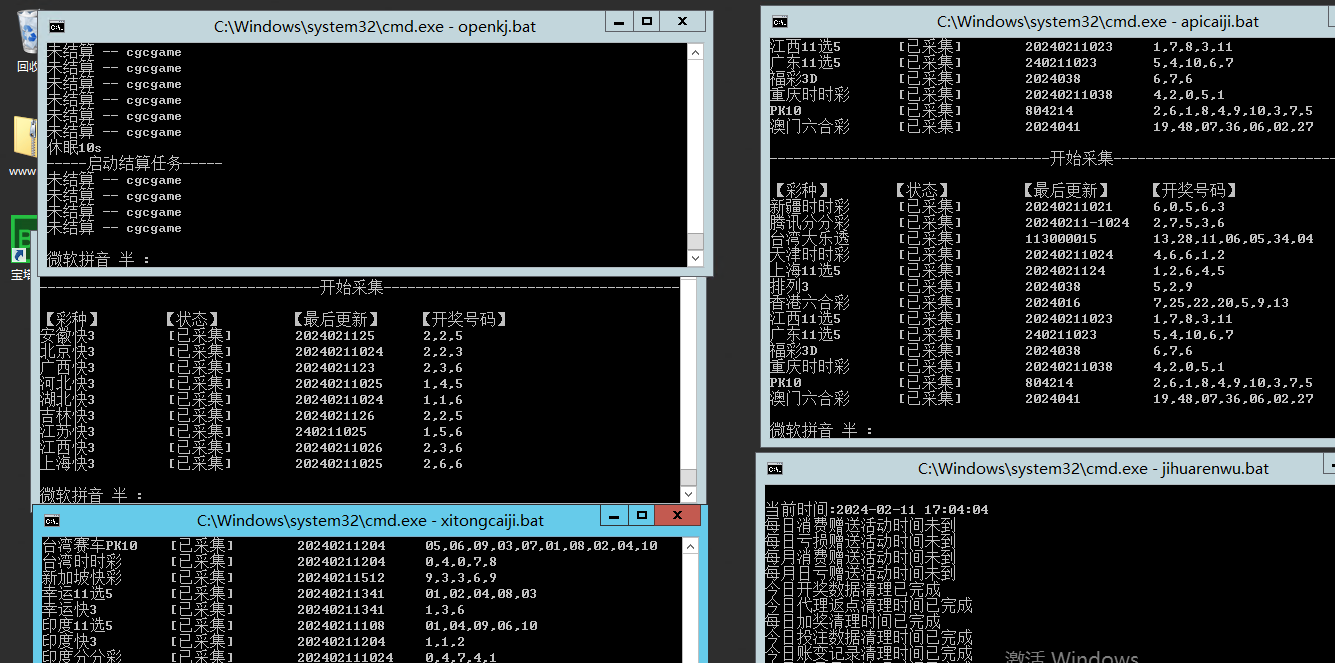The image size is (1335, 663).
Task: Click the scrollbar thumb in openkj.bat window
Action: [695, 241]
